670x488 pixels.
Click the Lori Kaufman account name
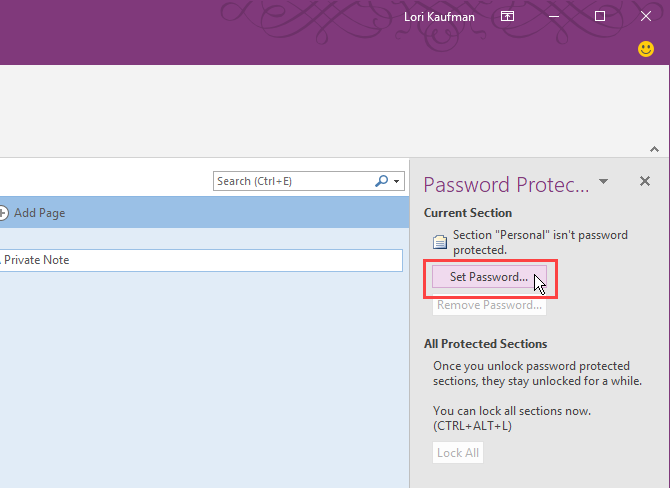click(439, 17)
